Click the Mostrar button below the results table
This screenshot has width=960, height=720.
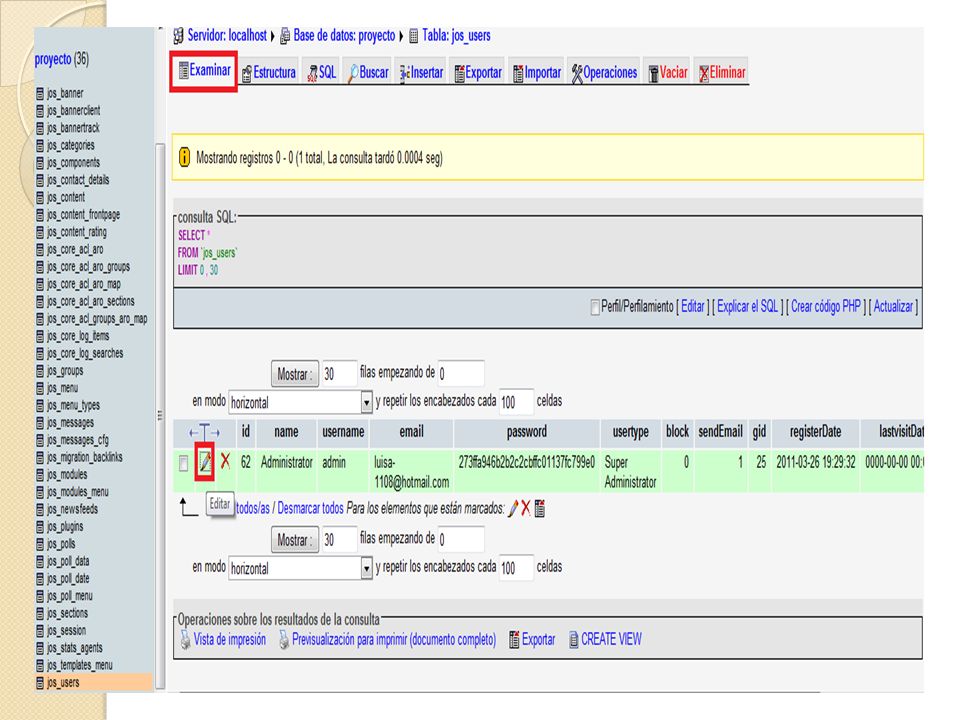tap(295, 540)
